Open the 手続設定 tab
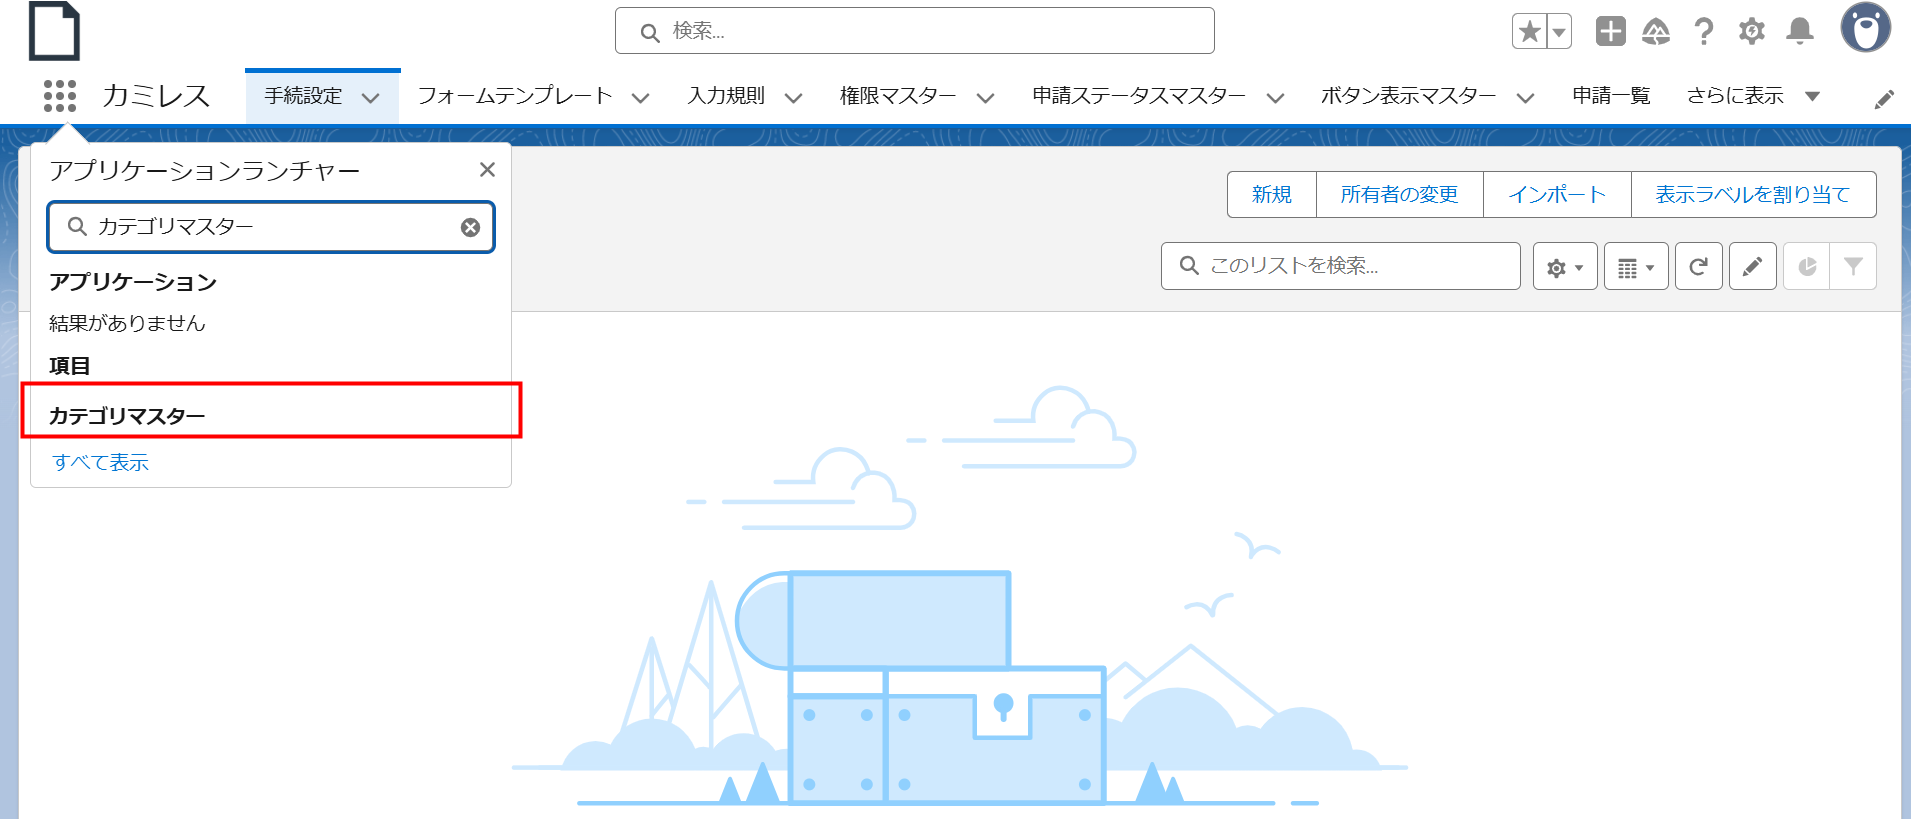 pyautogui.click(x=303, y=96)
